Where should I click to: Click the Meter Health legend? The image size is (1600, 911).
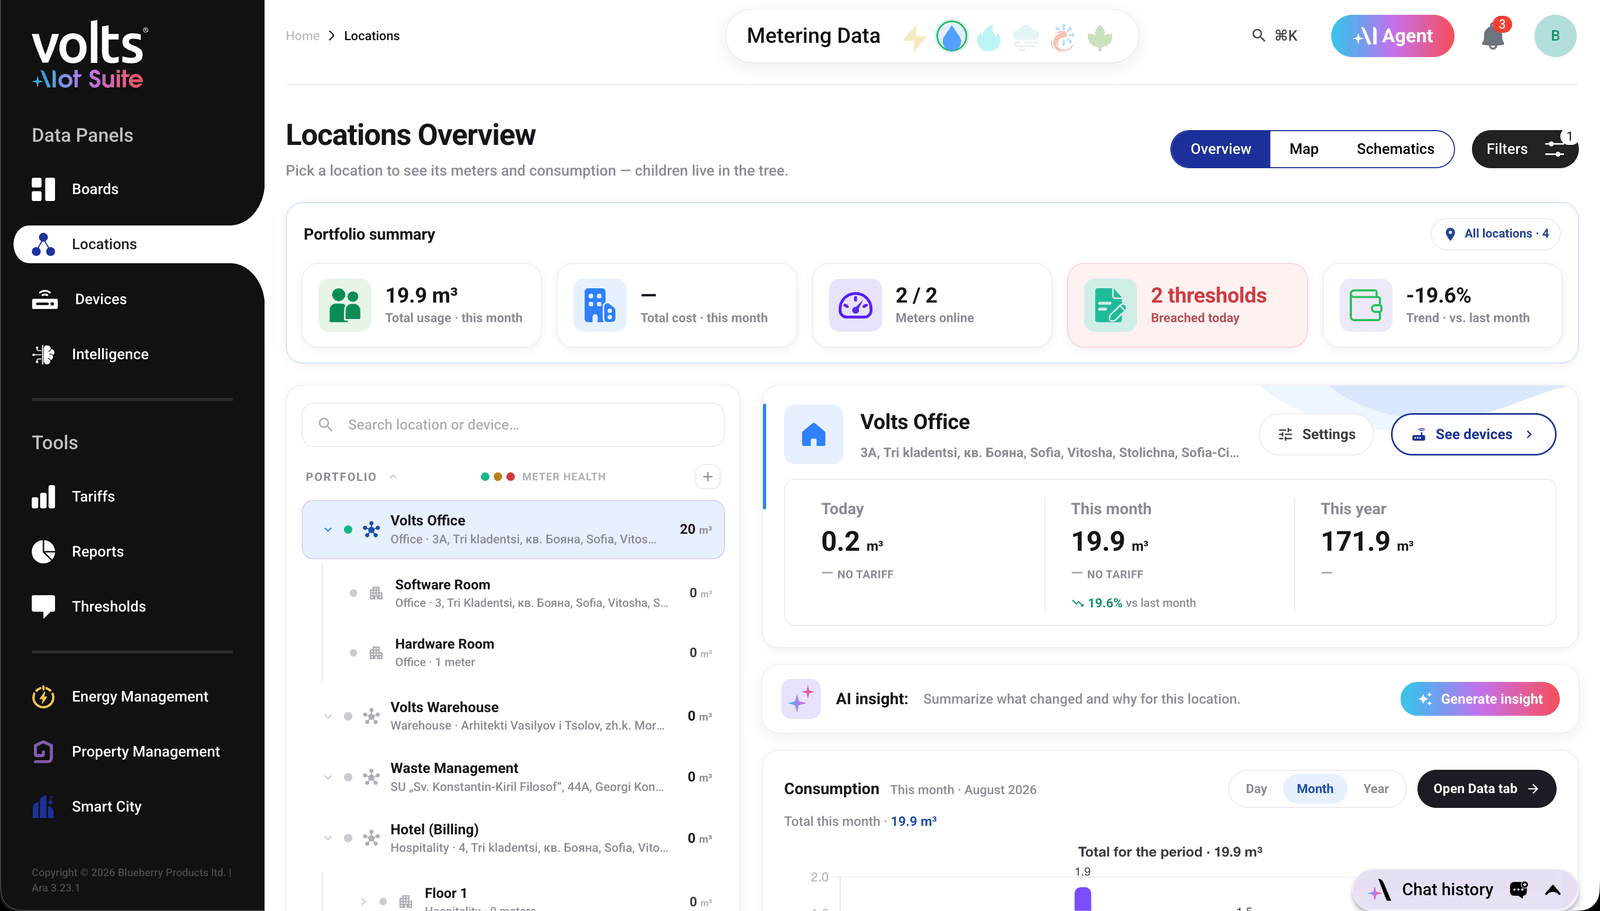tap(543, 477)
